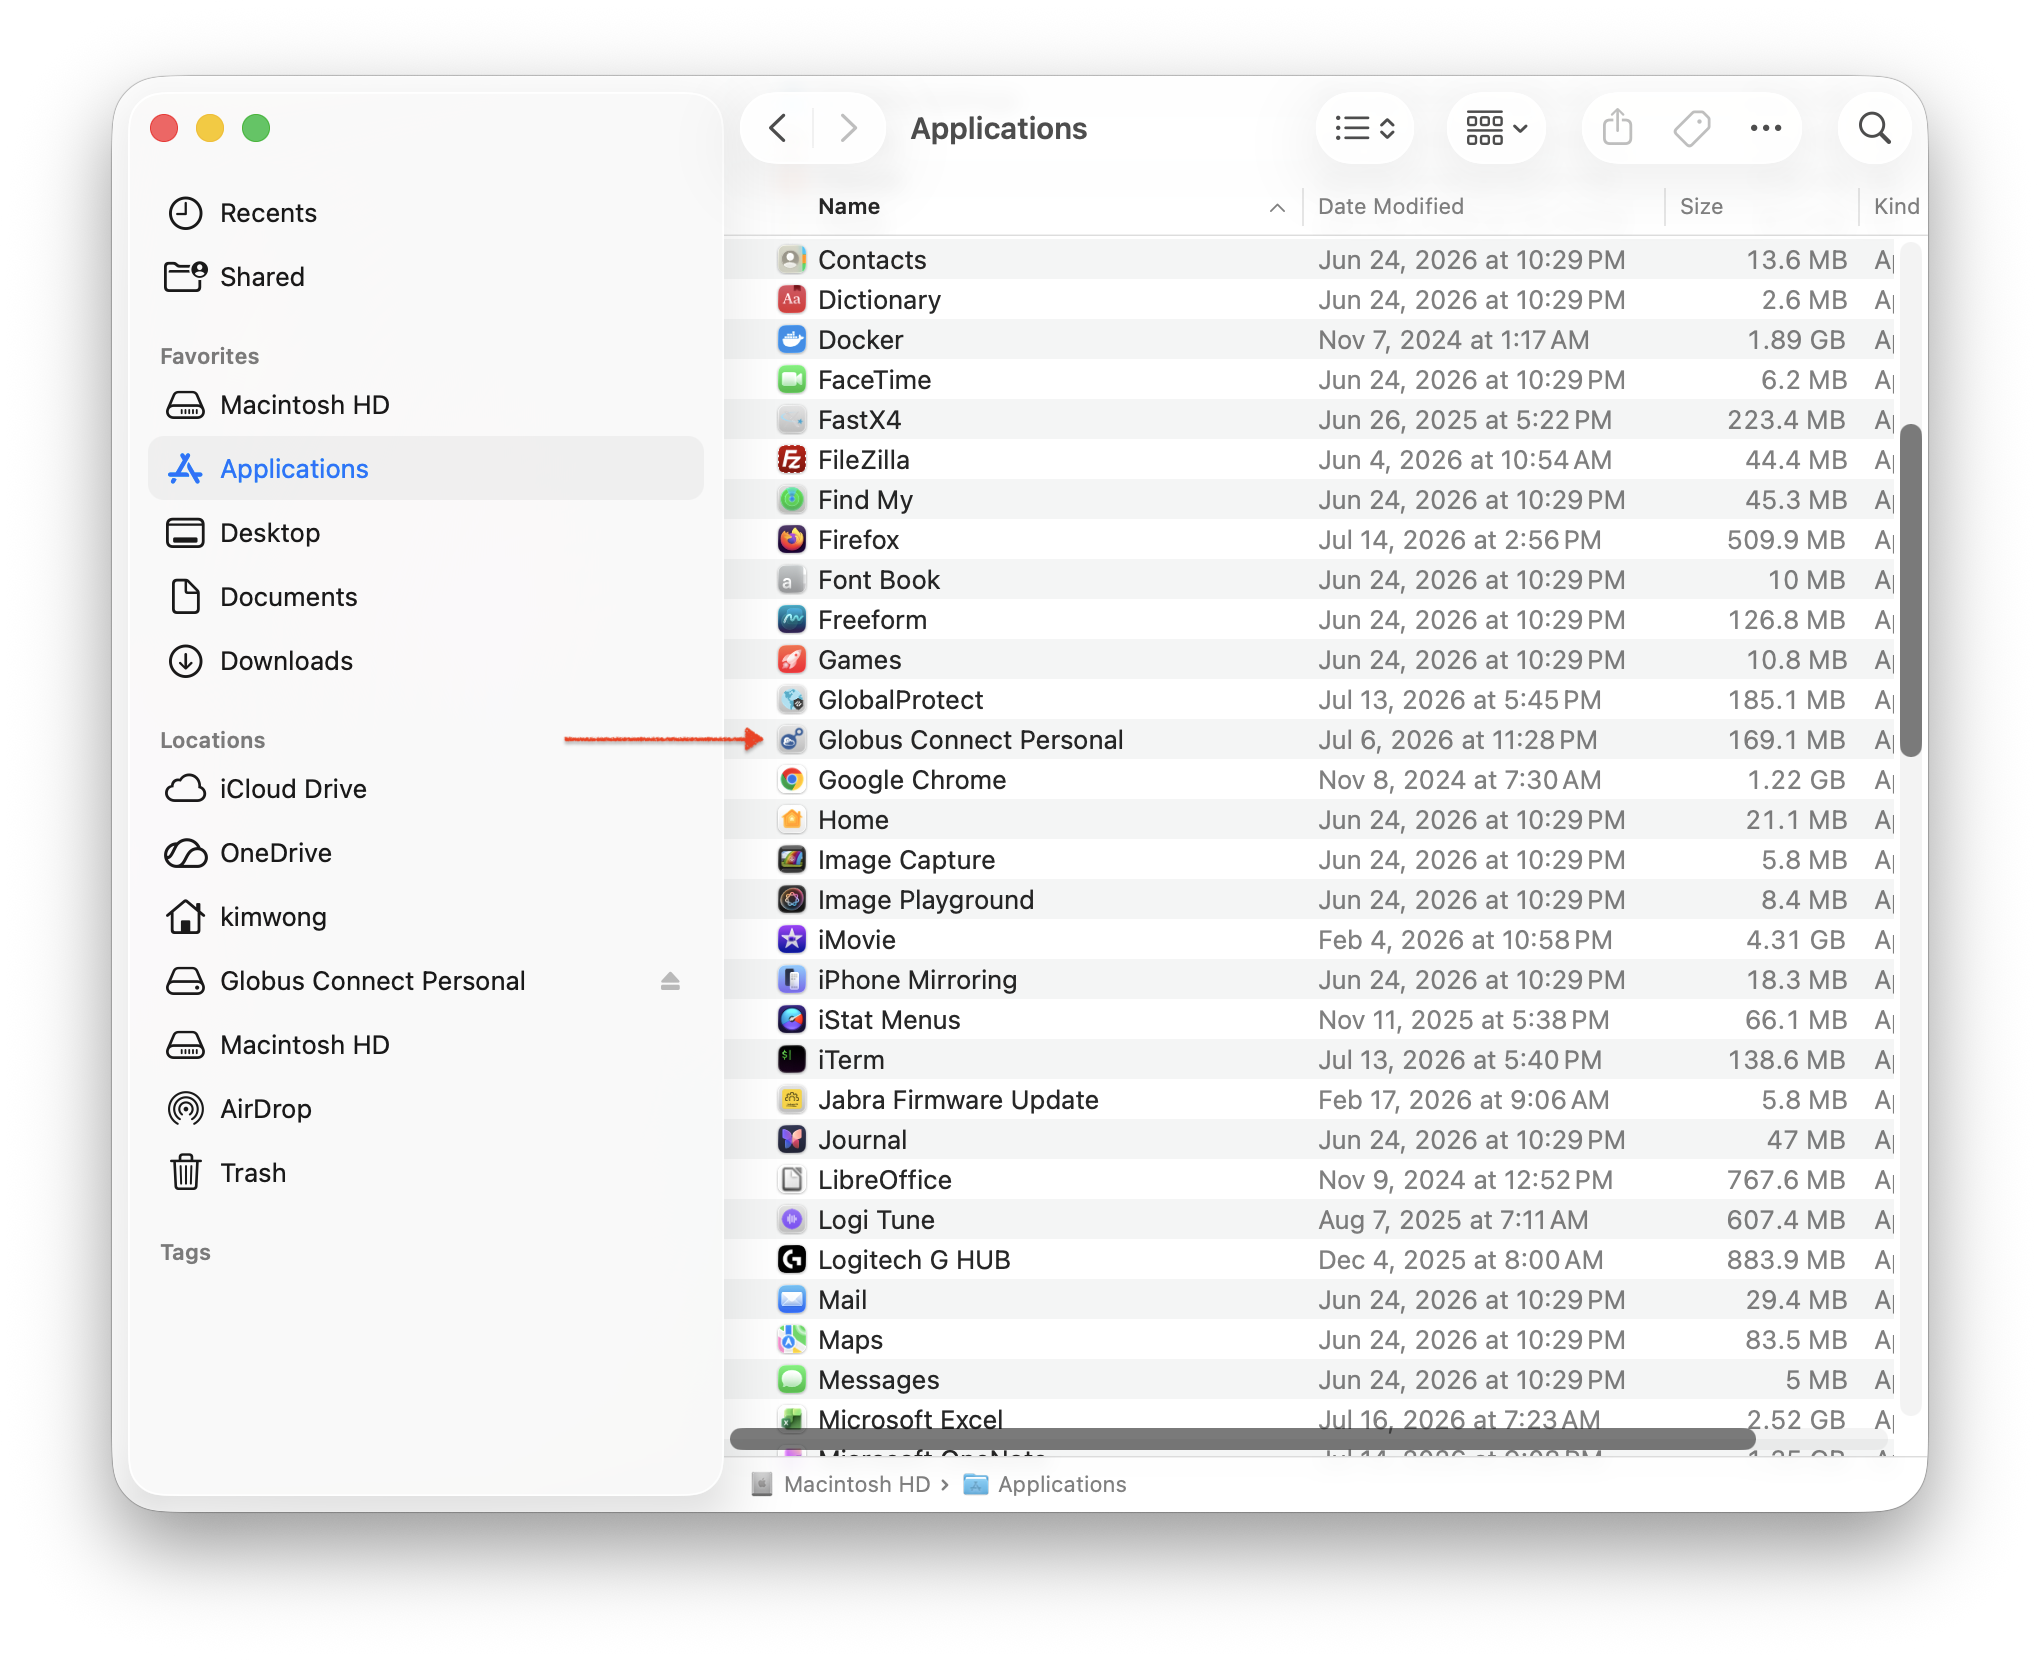Select Macintosh HD under Locations
Viewport: 2040px width, 1660px height.
point(426,1045)
